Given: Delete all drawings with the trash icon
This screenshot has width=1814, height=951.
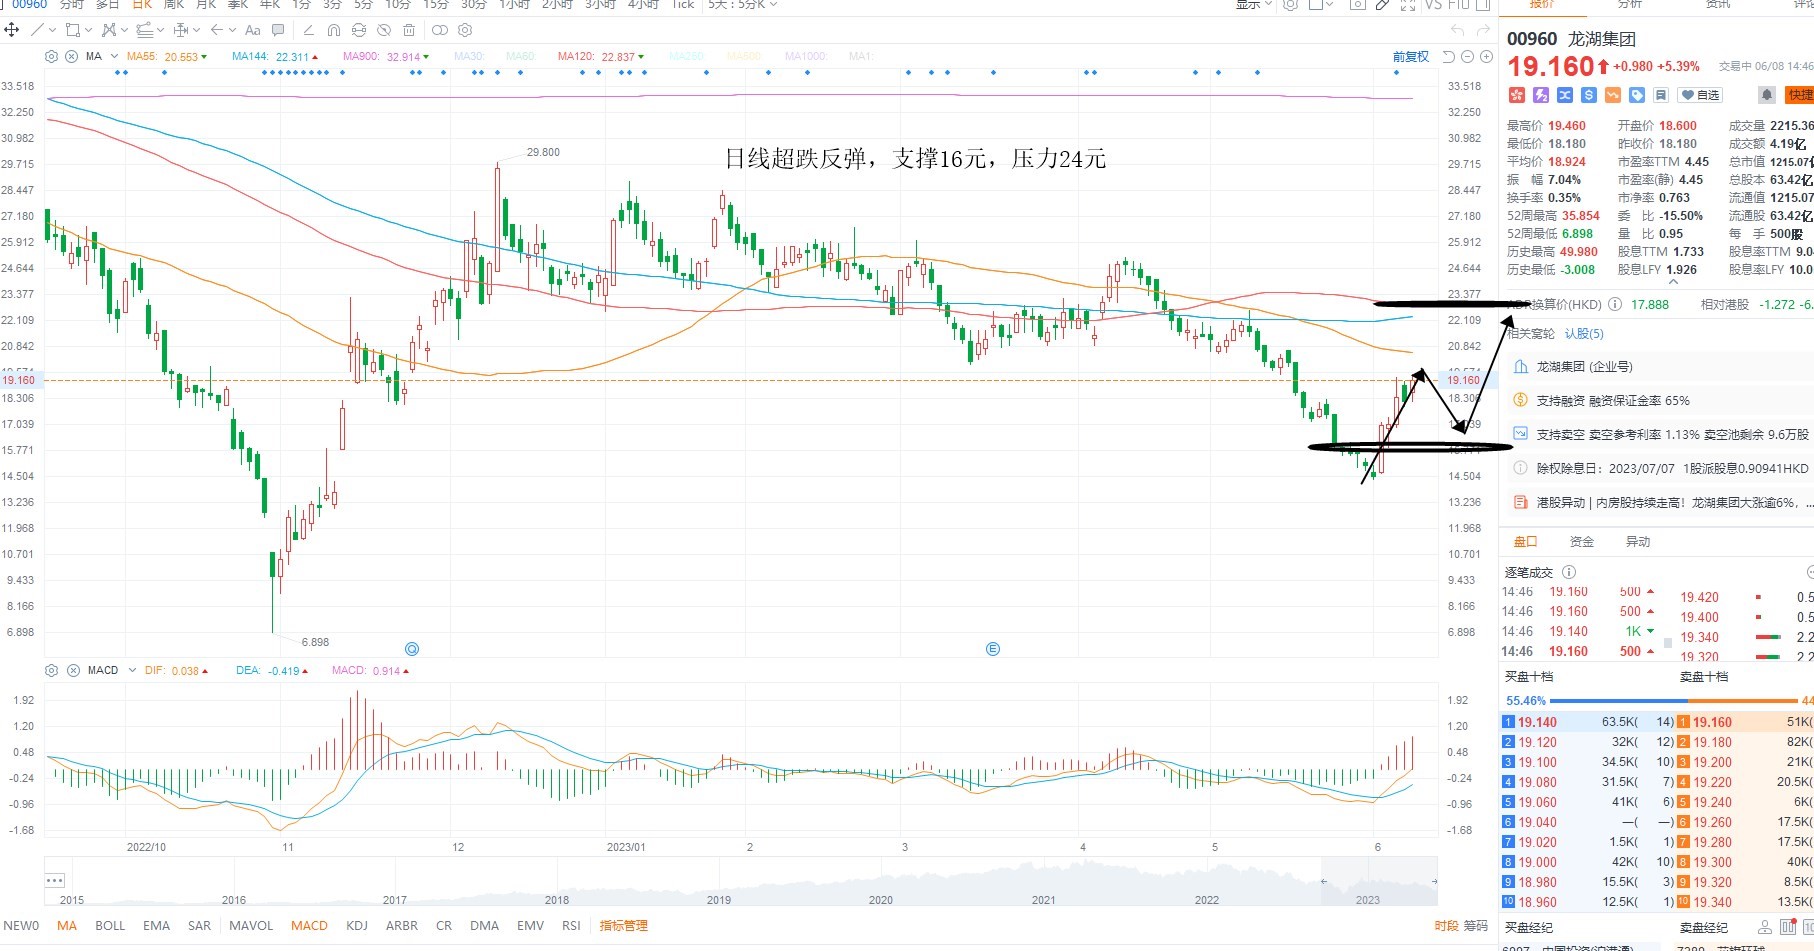Looking at the screenshot, I should click(x=409, y=30).
